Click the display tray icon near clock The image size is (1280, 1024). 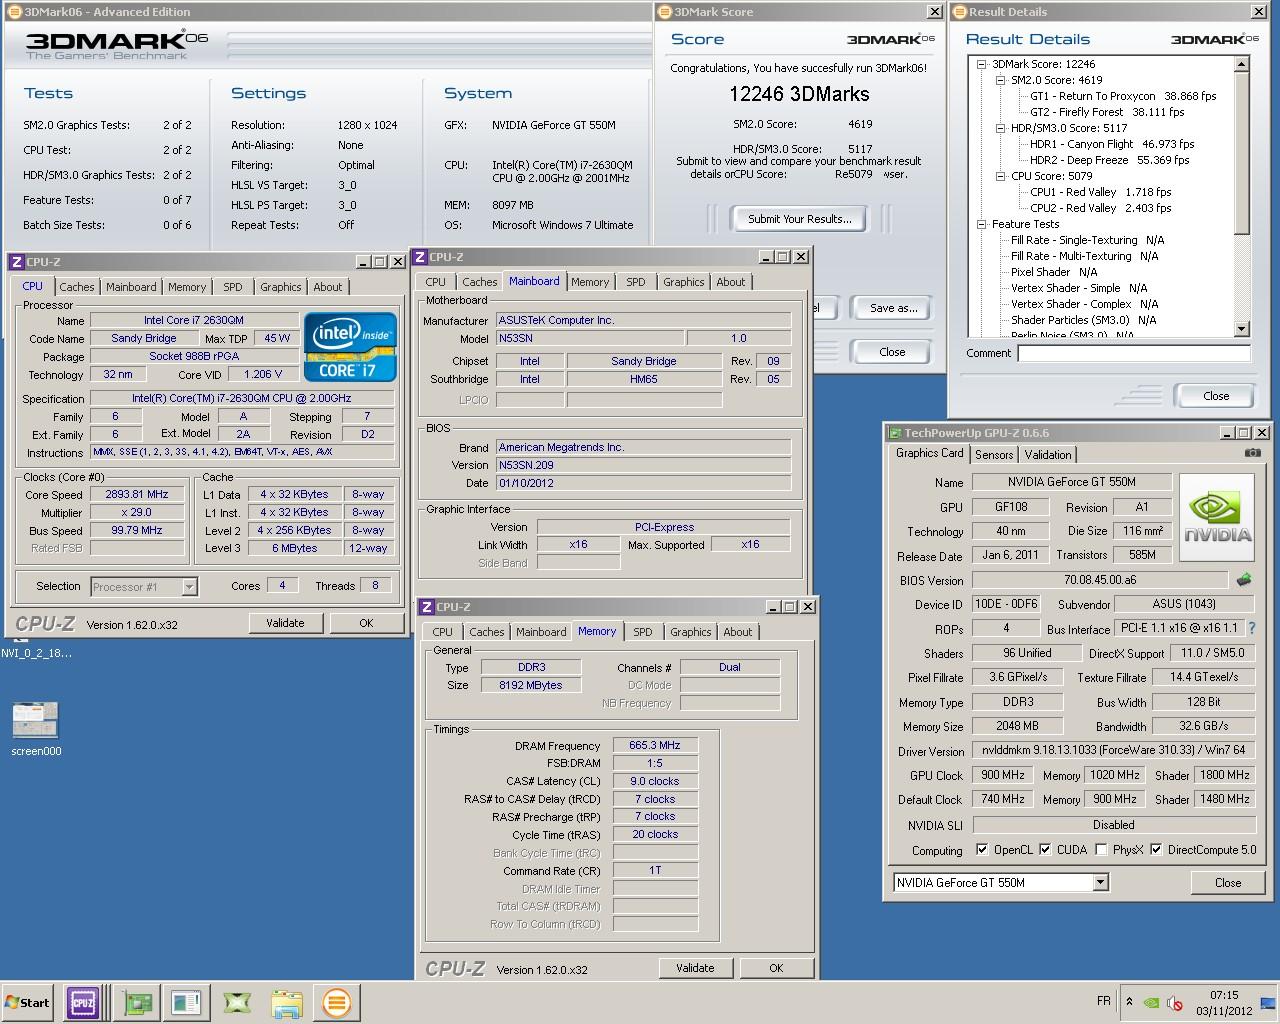pyautogui.click(x=1267, y=1003)
